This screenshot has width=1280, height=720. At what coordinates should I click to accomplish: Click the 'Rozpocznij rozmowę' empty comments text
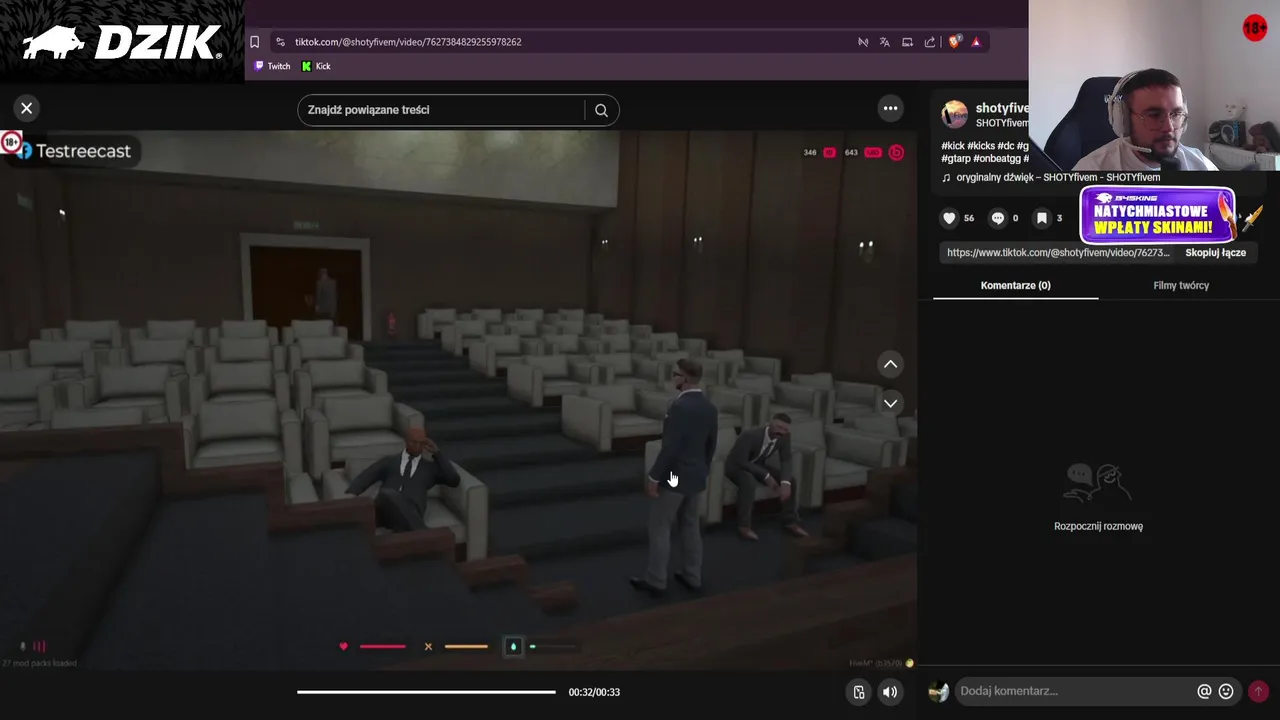(x=1098, y=526)
